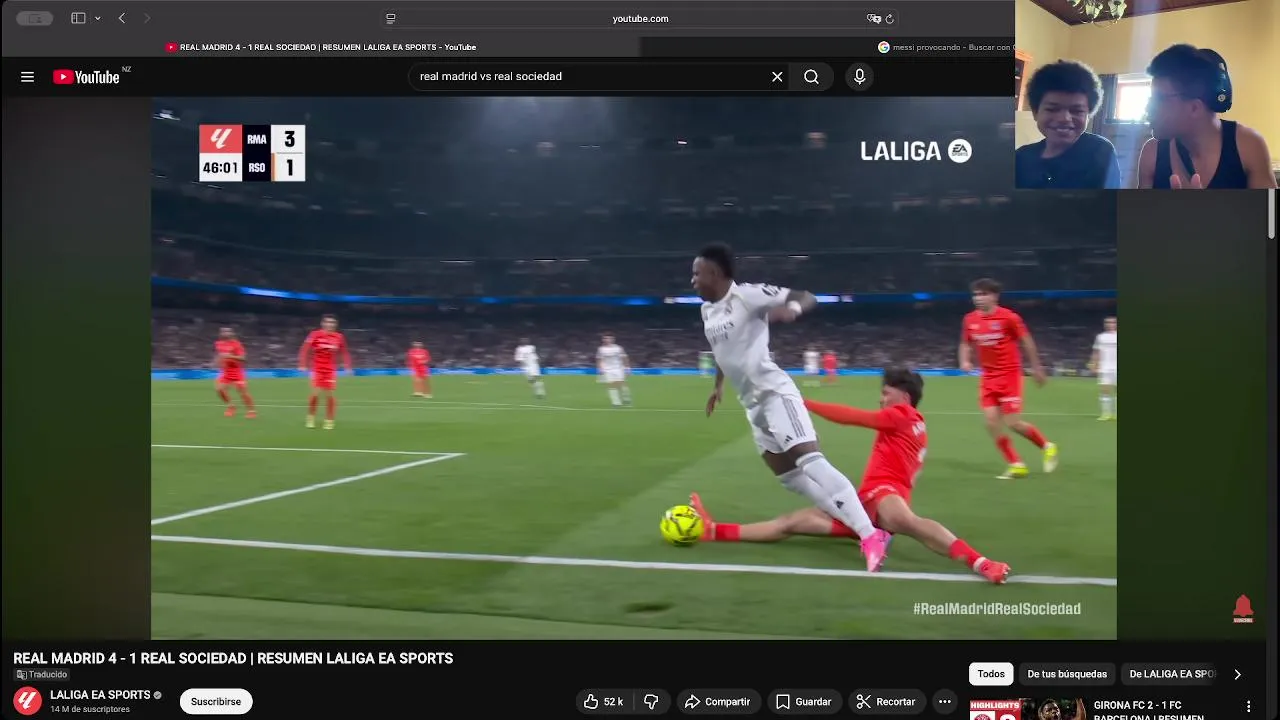
Task: Click the Recortar clip button
Action: click(x=885, y=702)
